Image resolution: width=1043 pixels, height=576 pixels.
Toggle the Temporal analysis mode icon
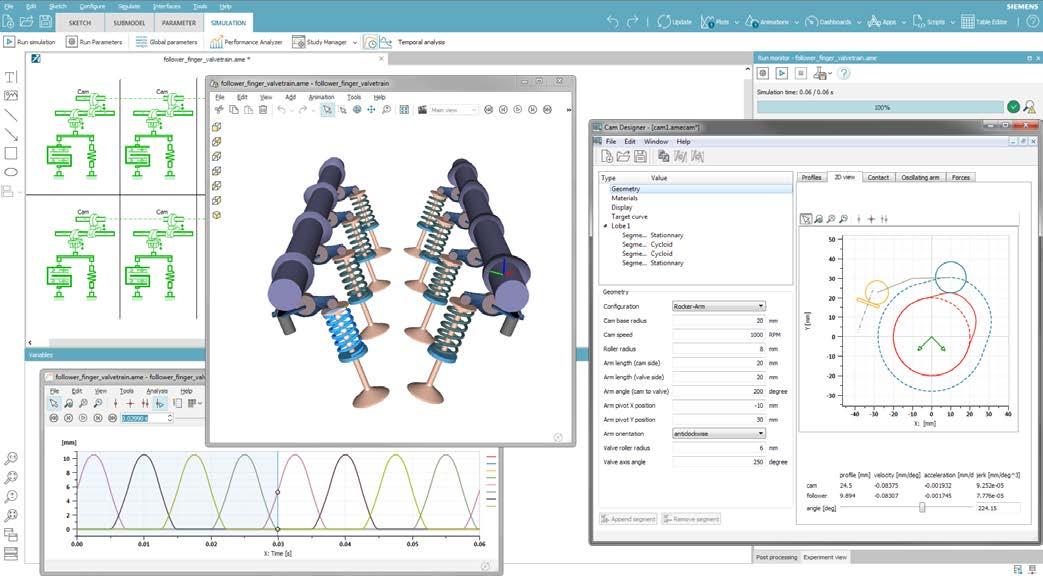point(371,42)
